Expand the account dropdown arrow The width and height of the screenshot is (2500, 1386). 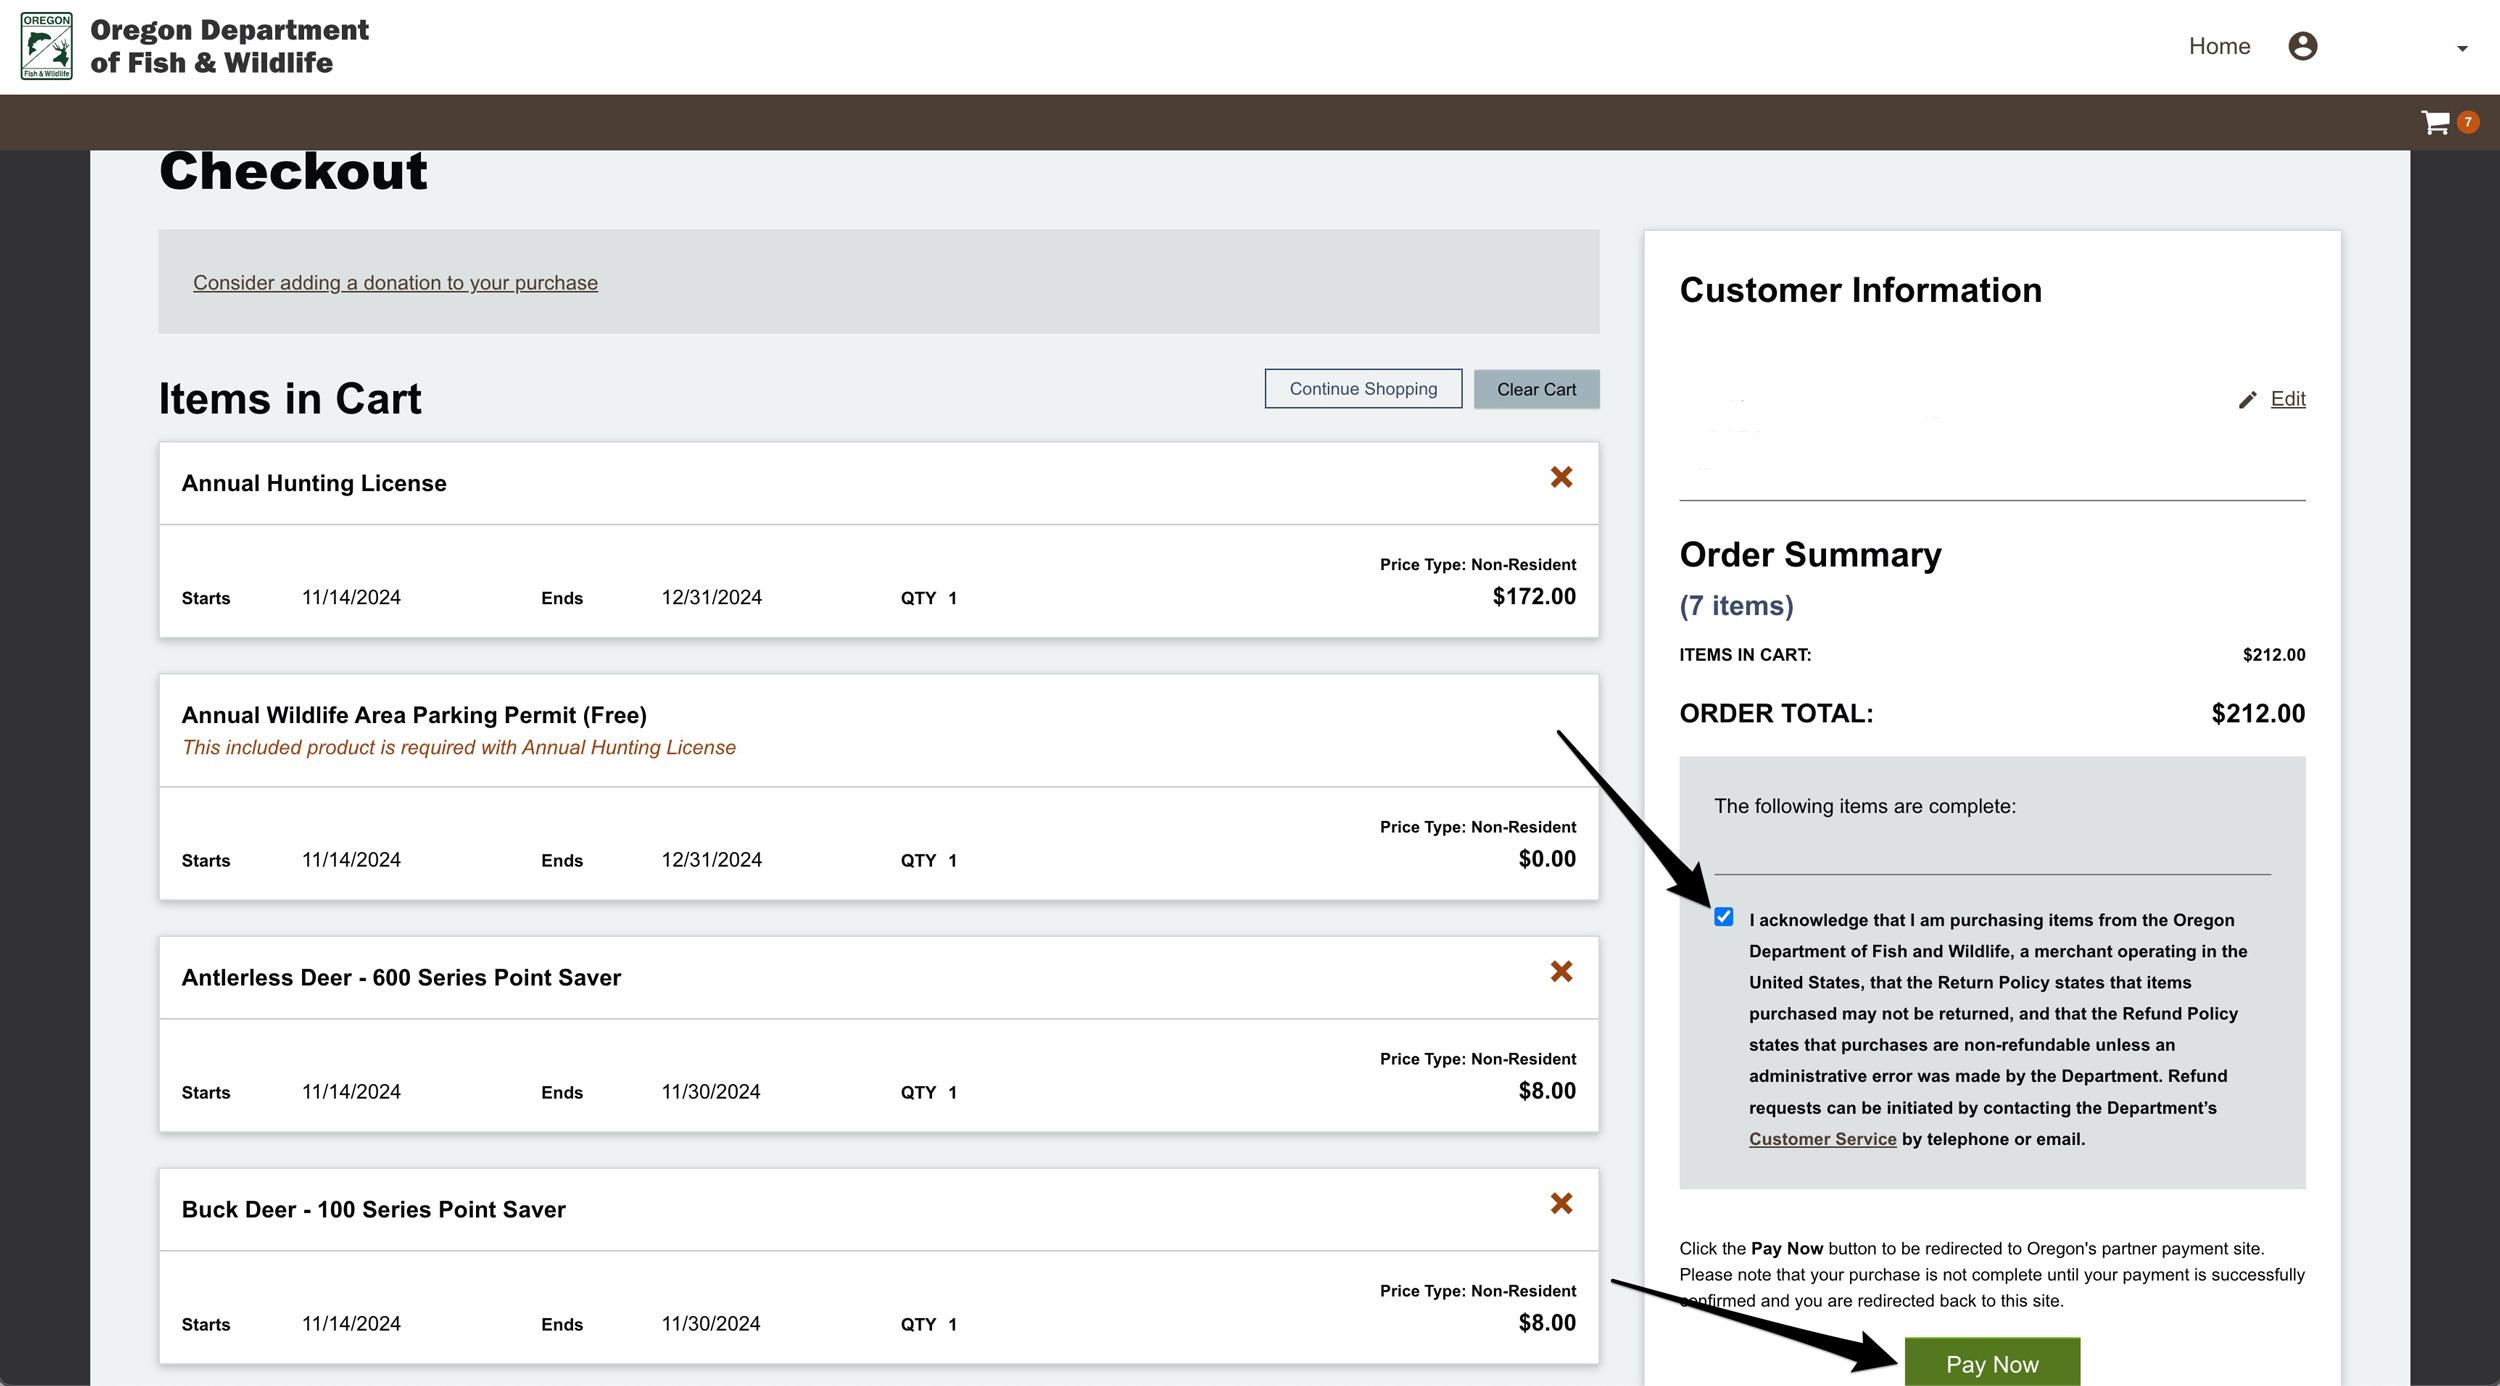2462,48
